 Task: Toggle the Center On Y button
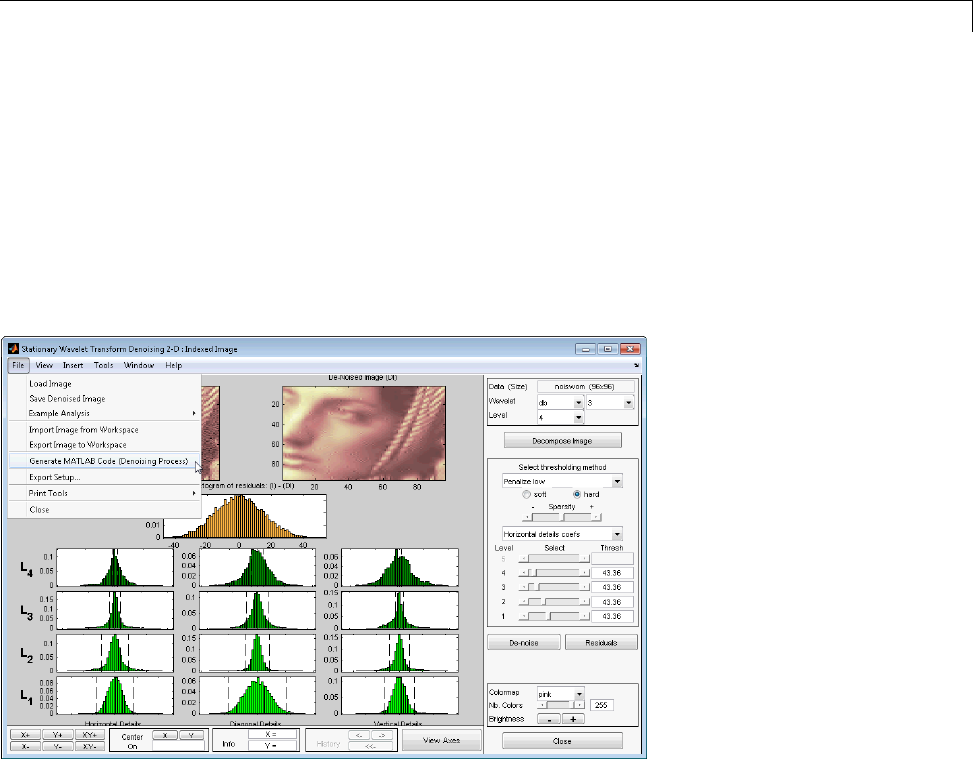coord(192,735)
